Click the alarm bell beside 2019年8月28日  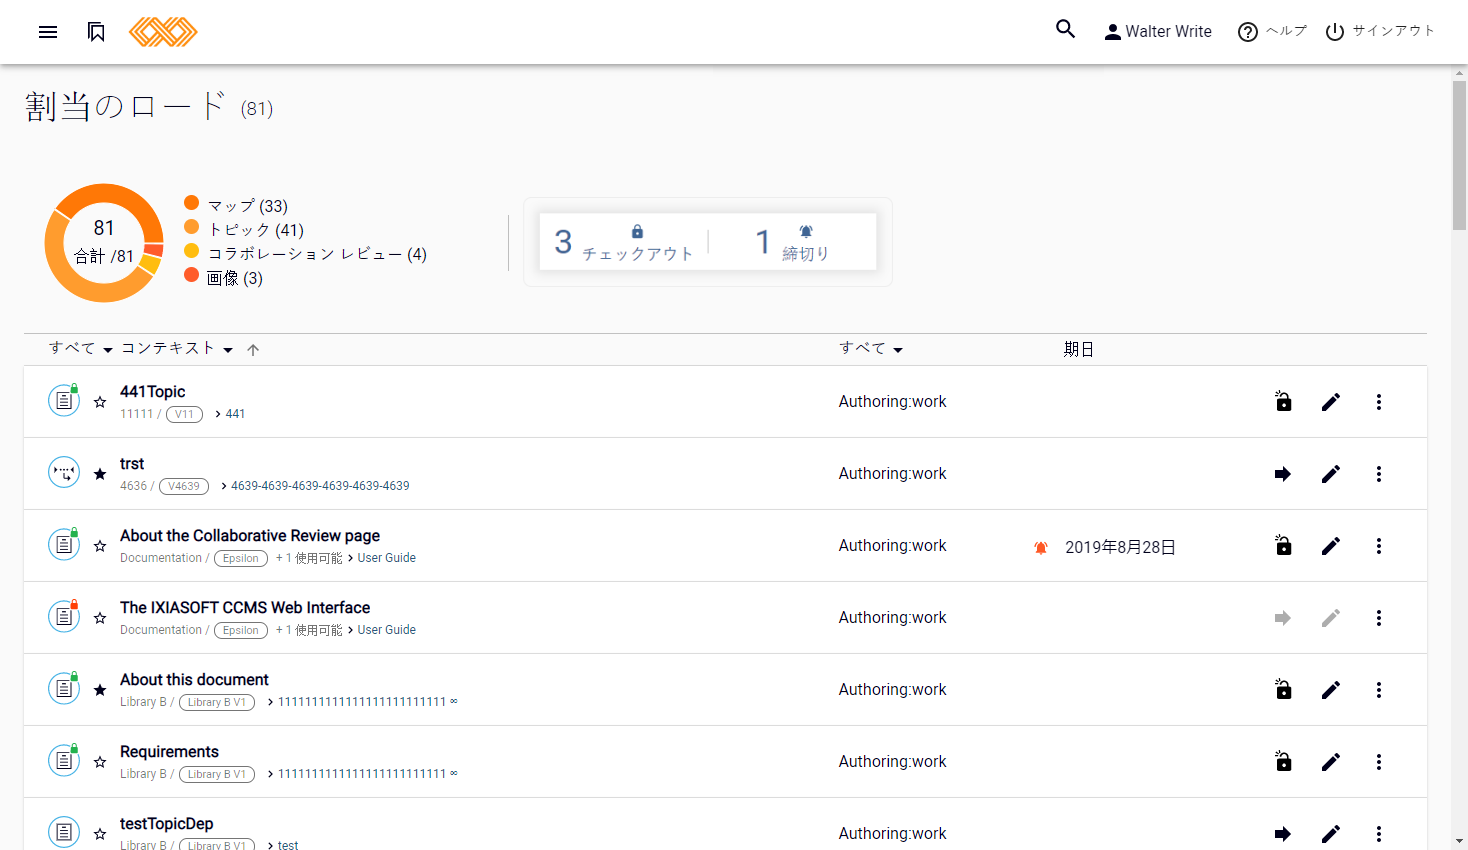click(x=1041, y=547)
